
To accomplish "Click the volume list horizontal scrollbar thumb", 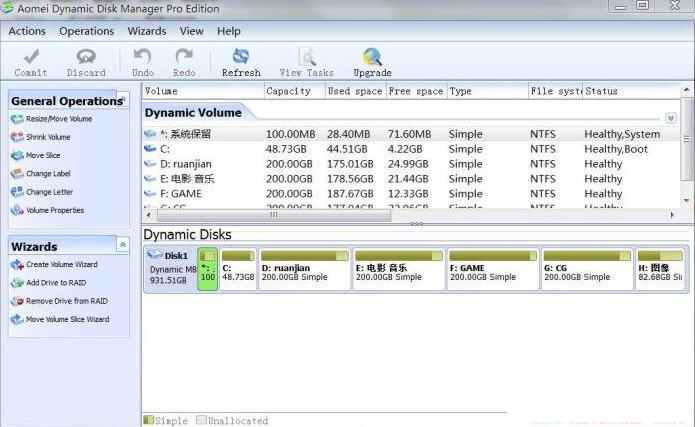I will (x=274, y=215).
